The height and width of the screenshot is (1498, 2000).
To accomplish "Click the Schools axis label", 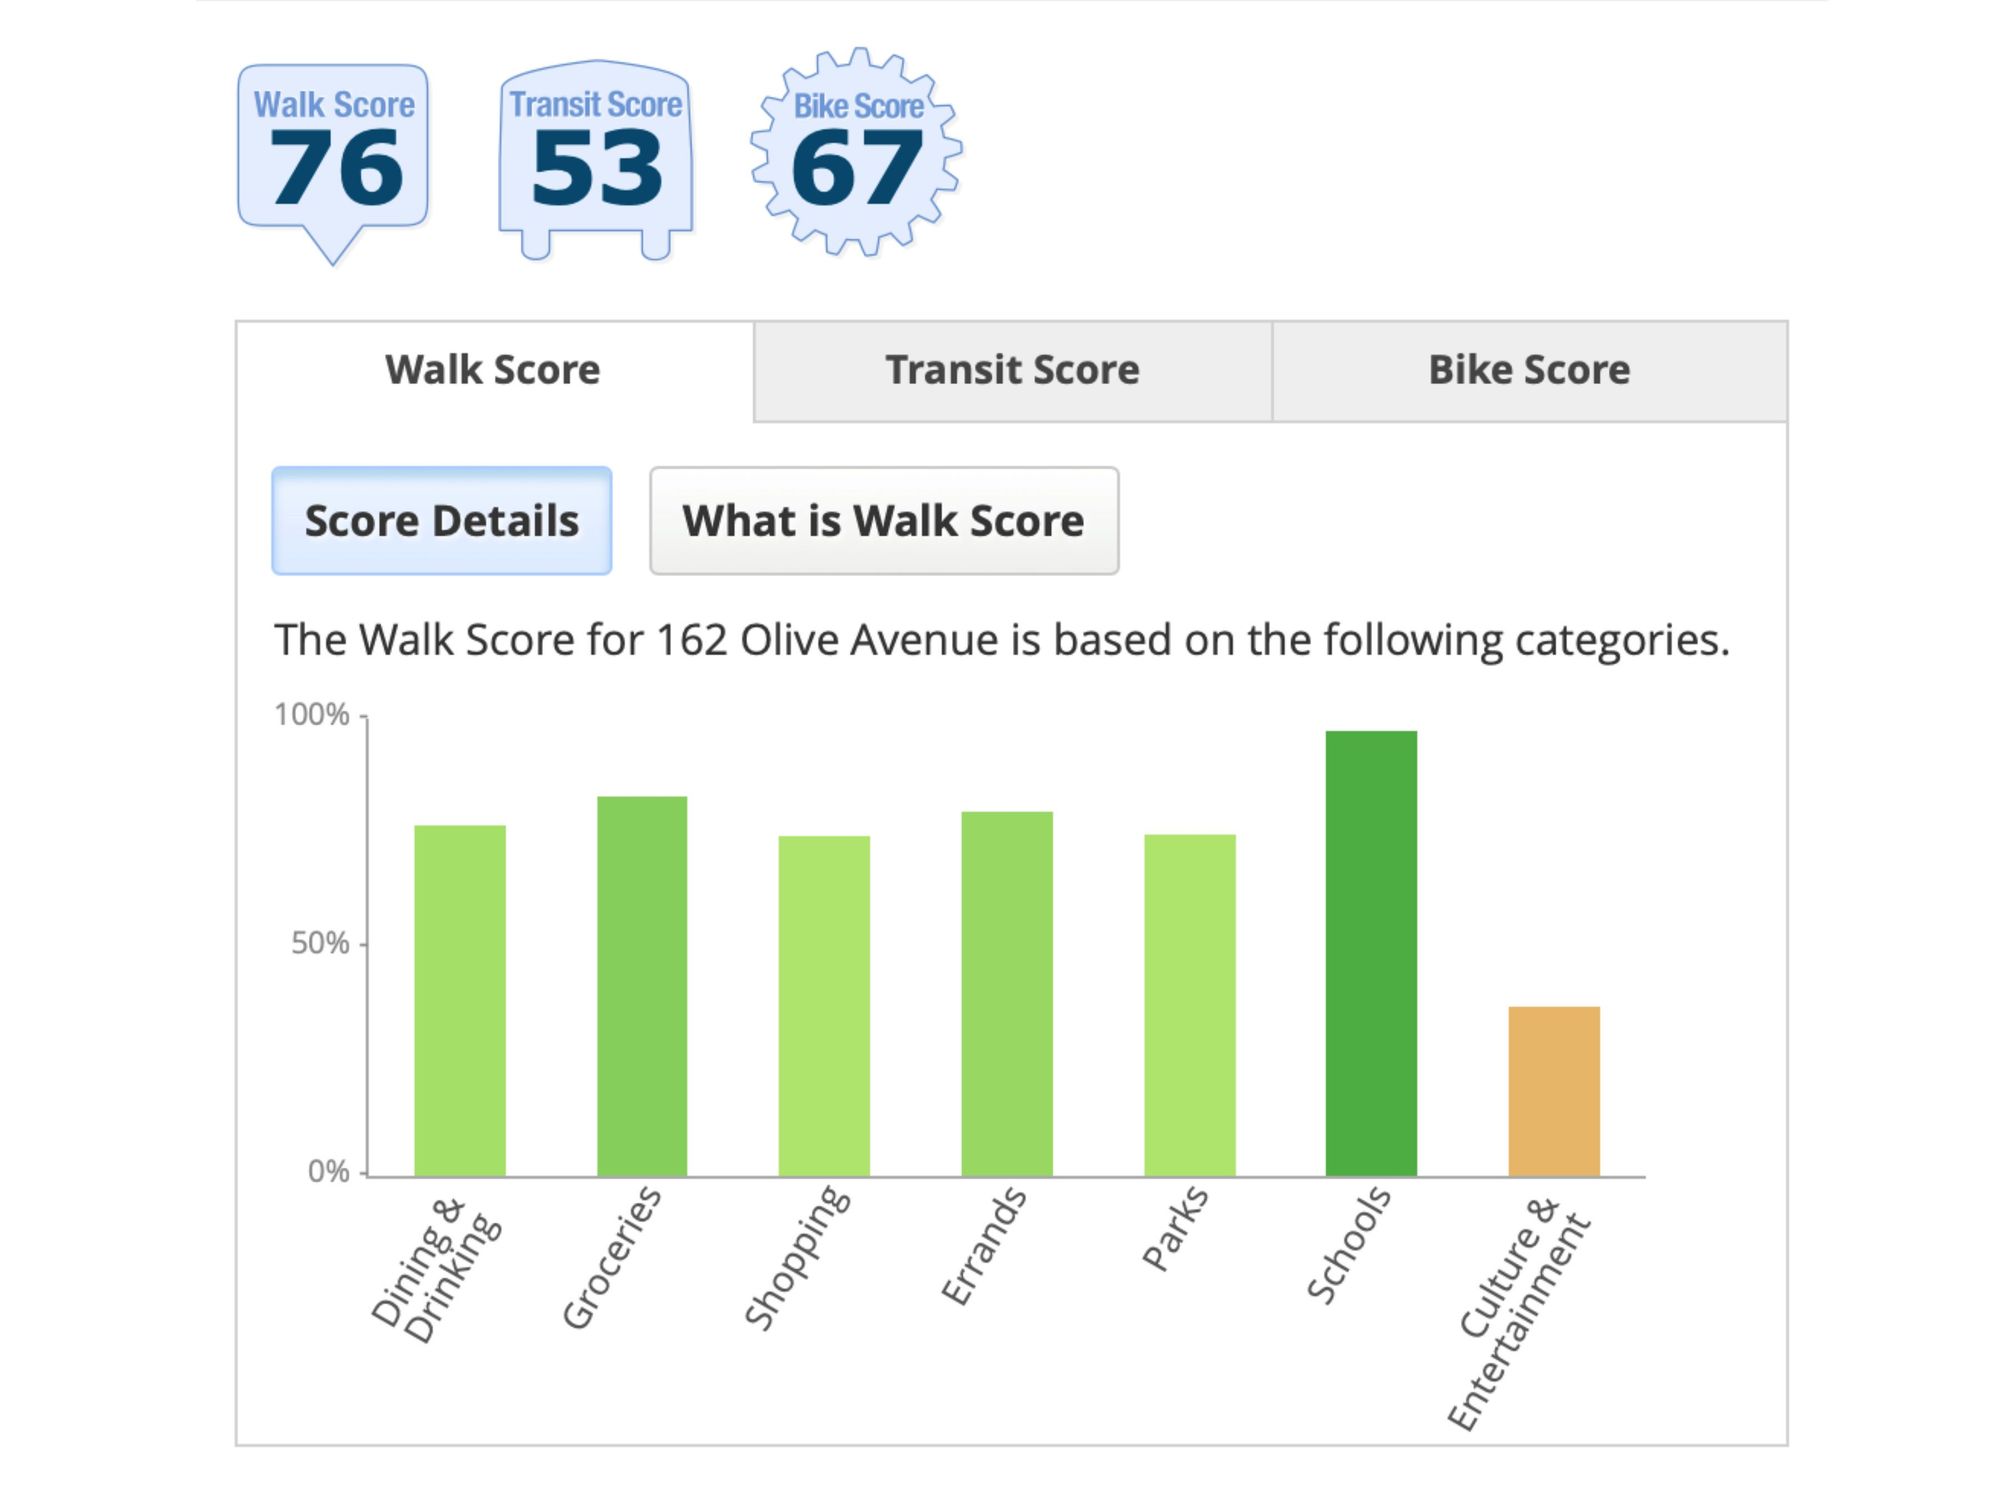I will (1349, 1247).
